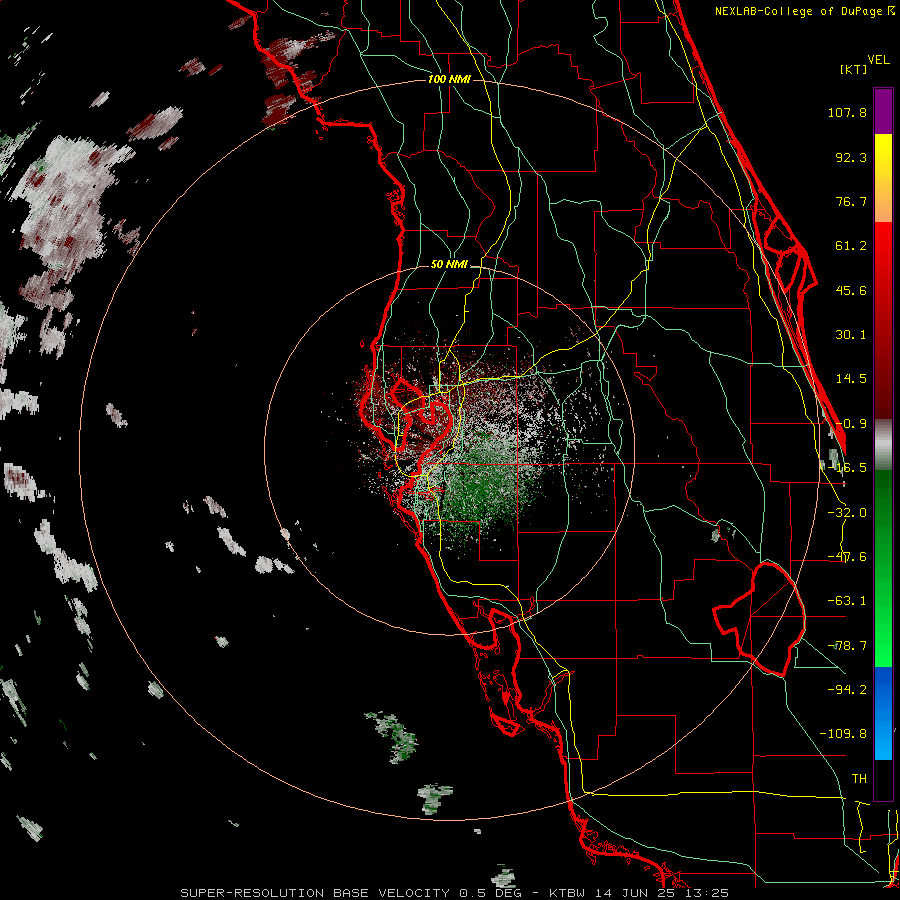Viewport: 900px width, 900px height.
Task: Select the 100 NMI range ring label
Action: pyautogui.click(x=449, y=79)
